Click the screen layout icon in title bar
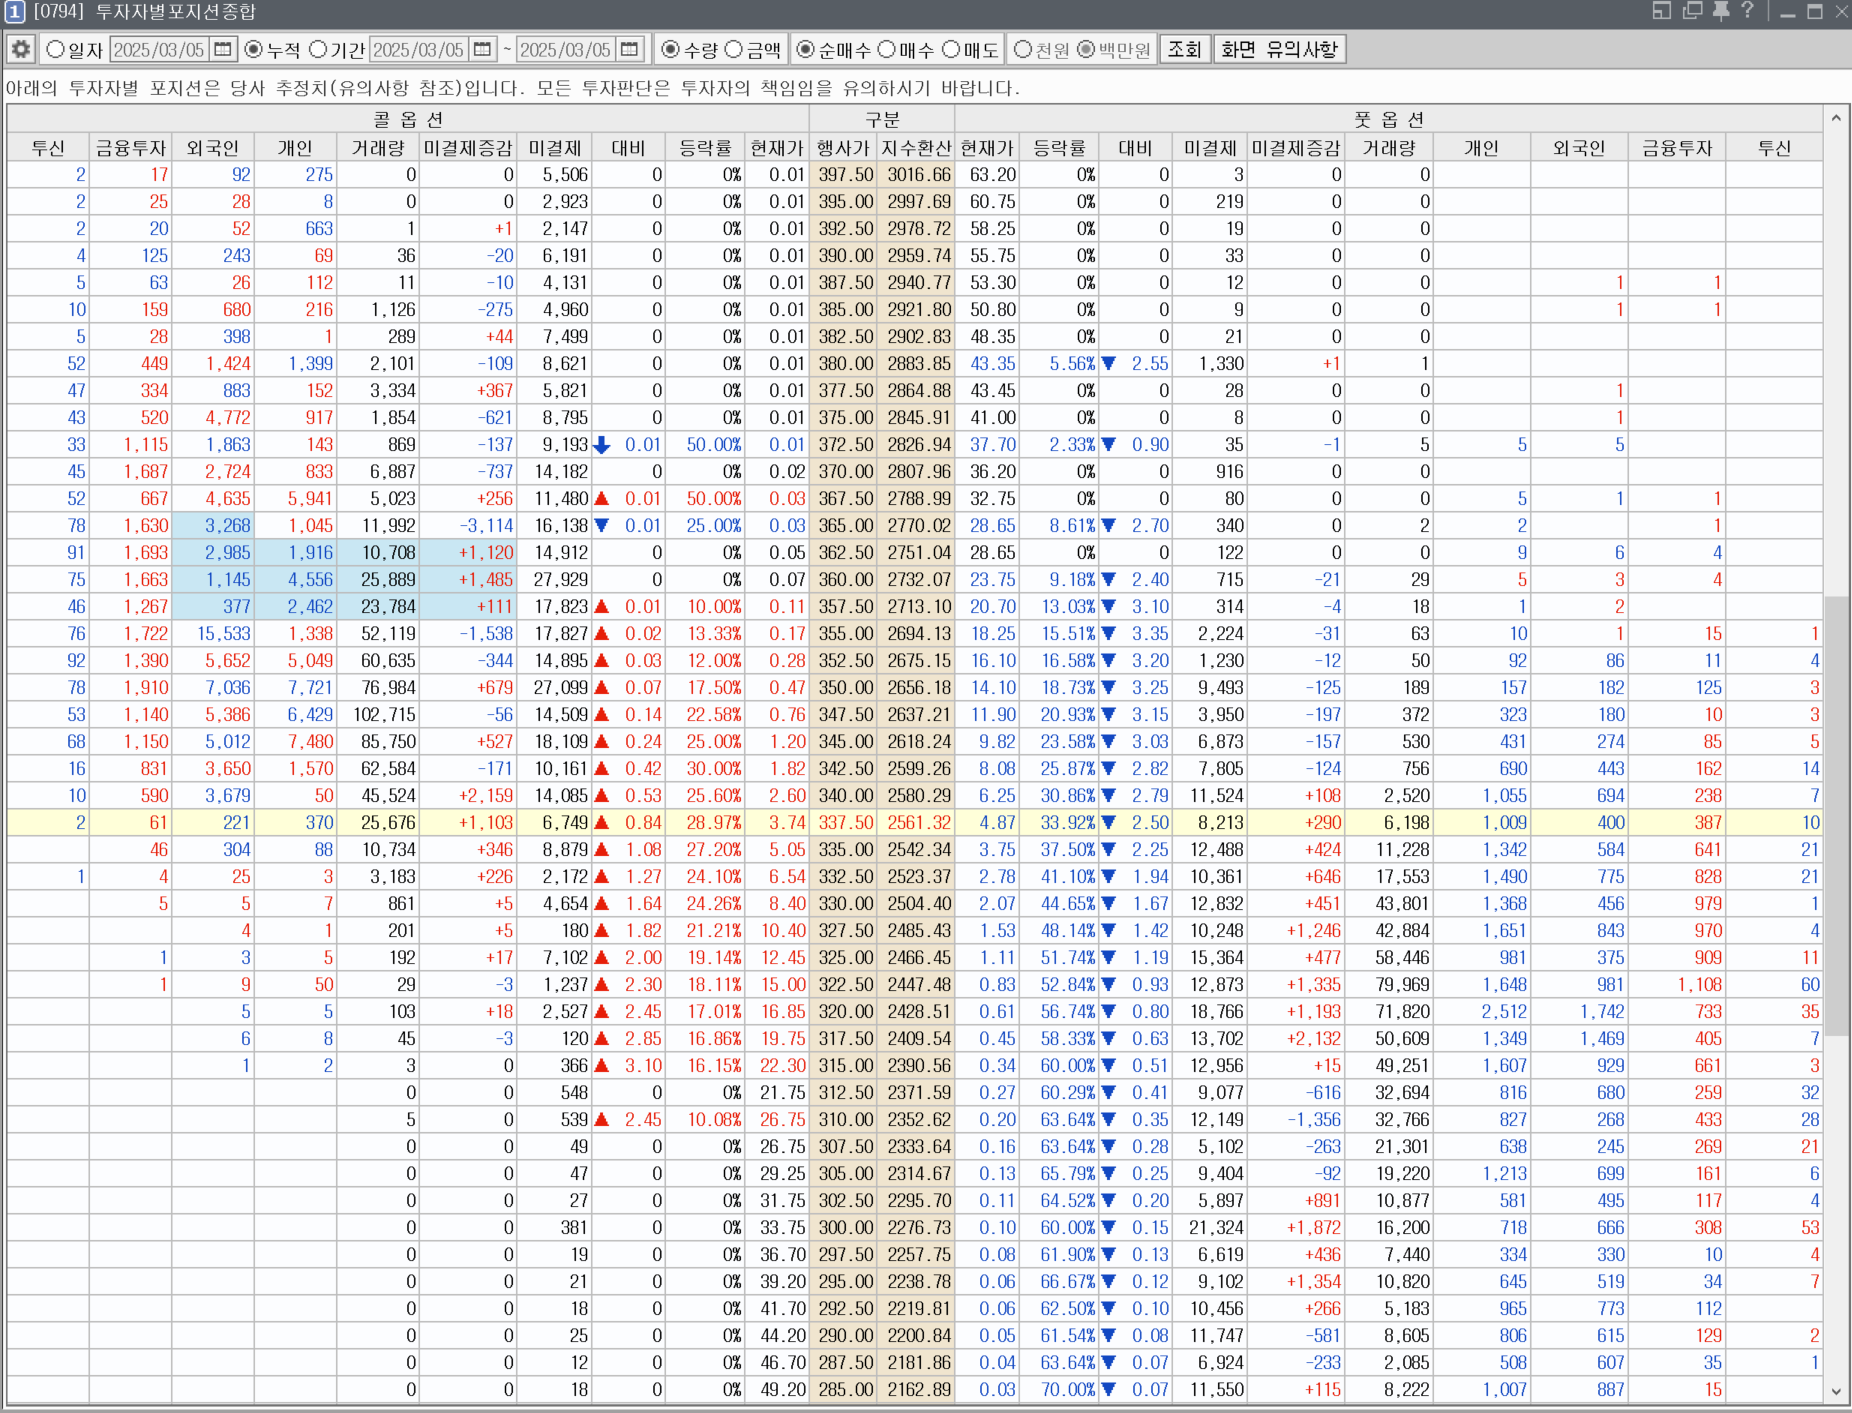This screenshot has height=1413, width=1852. [x=1662, y=11]
